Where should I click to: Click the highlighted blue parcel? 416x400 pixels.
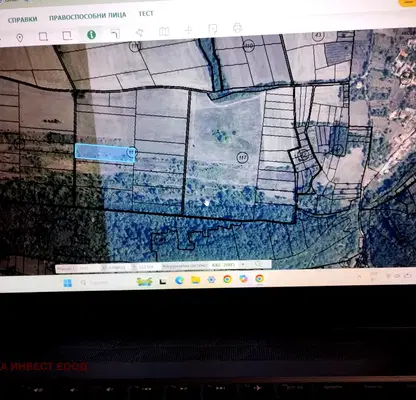coord(104,153)
